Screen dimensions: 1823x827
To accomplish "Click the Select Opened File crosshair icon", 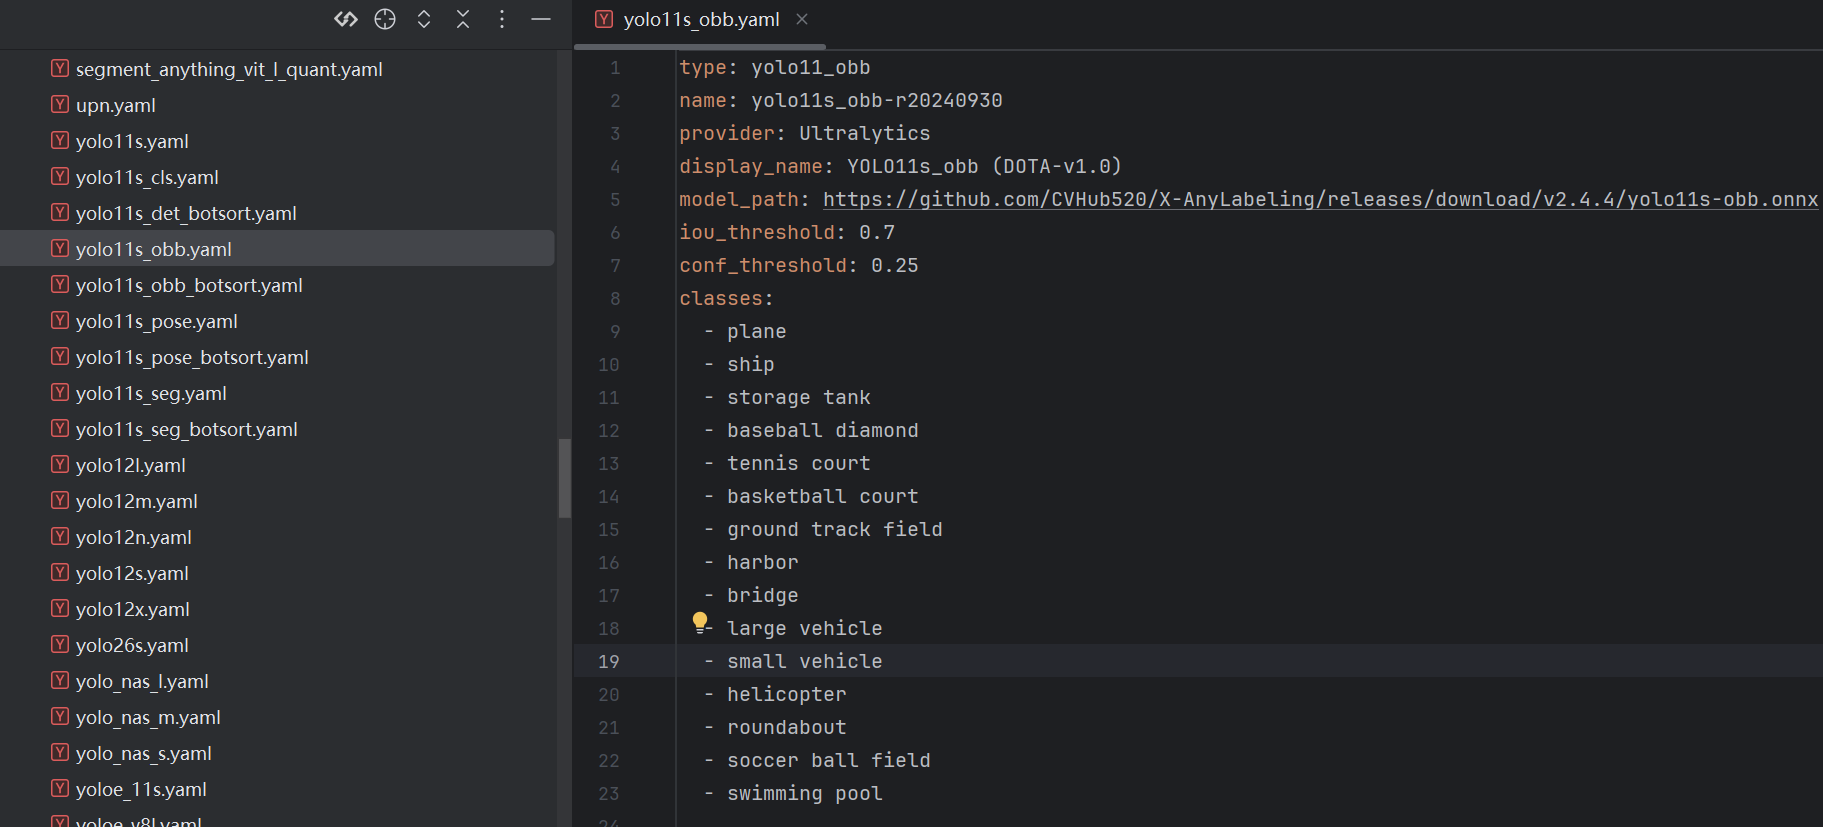I will tap(385, 19).
